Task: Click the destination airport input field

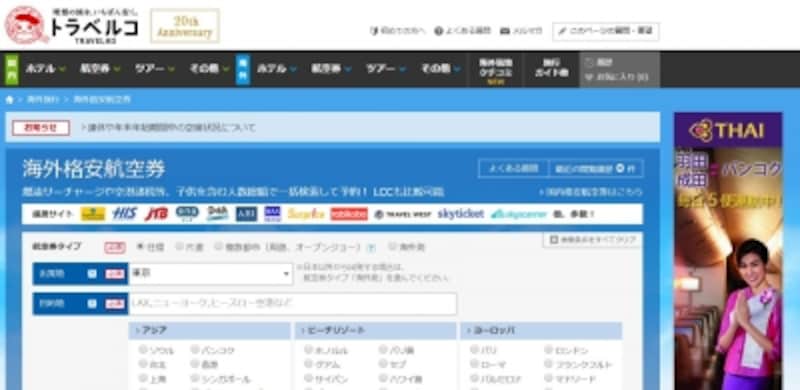Action: coord(293,304)
